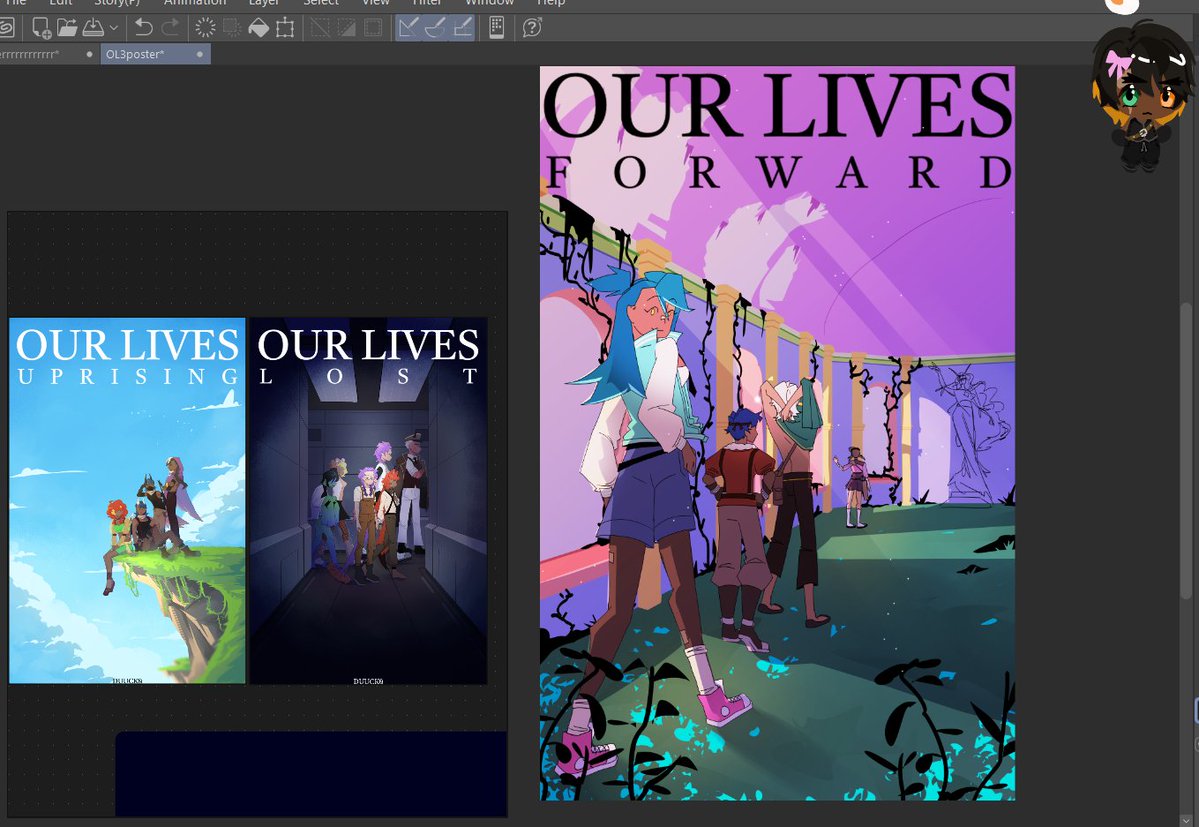The width and height of the screenshot is (1199, 827).
Task: Open the Animation menu
Action: coord(194,2)
